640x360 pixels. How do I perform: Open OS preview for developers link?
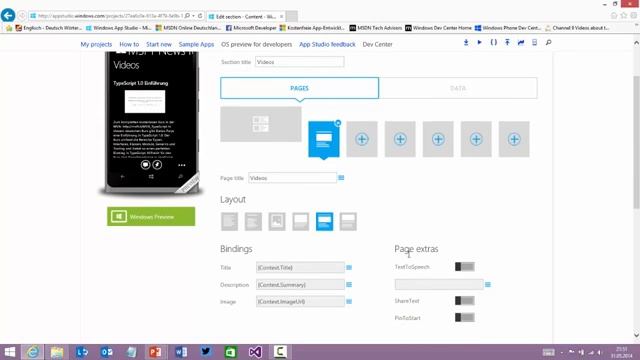coord(257,44)
